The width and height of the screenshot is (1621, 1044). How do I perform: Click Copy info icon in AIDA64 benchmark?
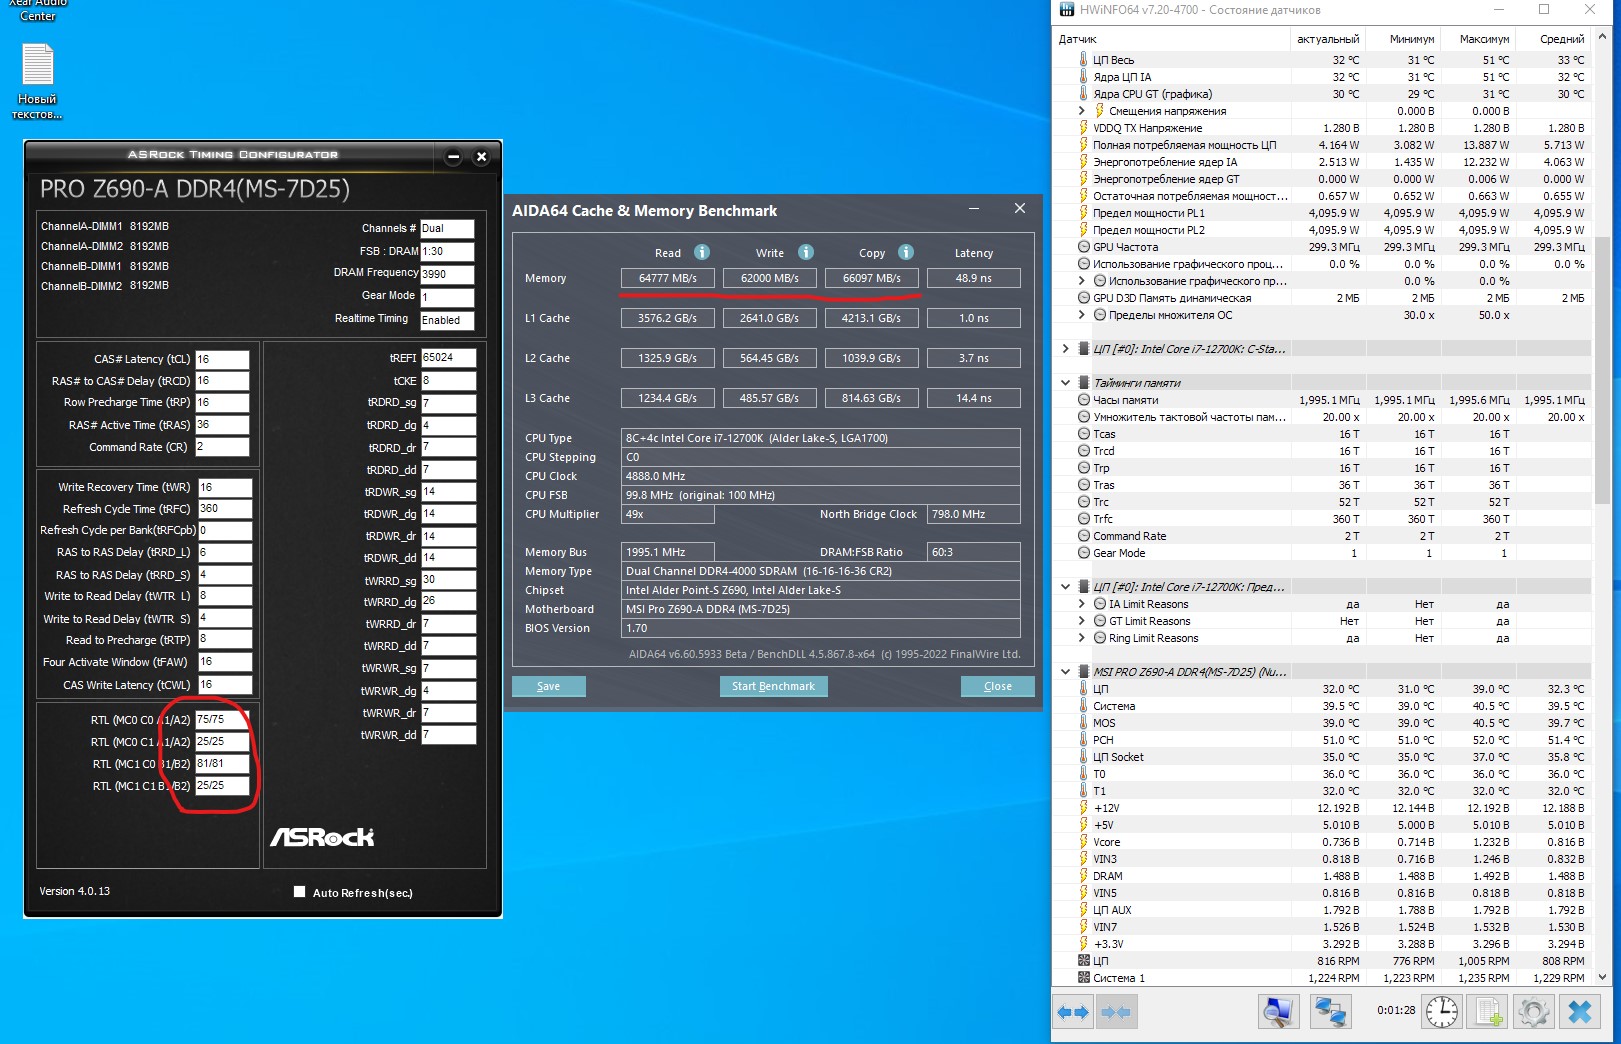pos(906,252)
